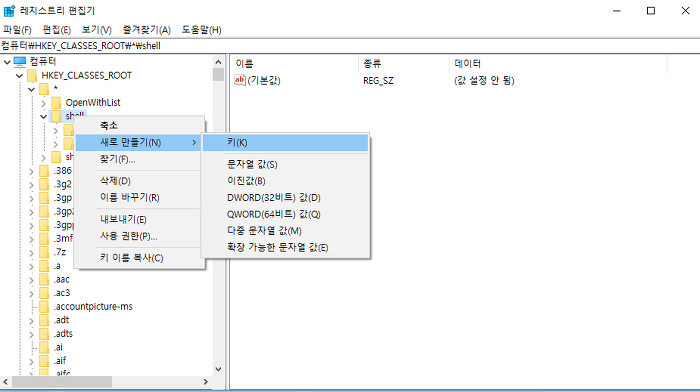Click the tree scroll right arrow
The image size is (700, 392).
coord(205,382)
